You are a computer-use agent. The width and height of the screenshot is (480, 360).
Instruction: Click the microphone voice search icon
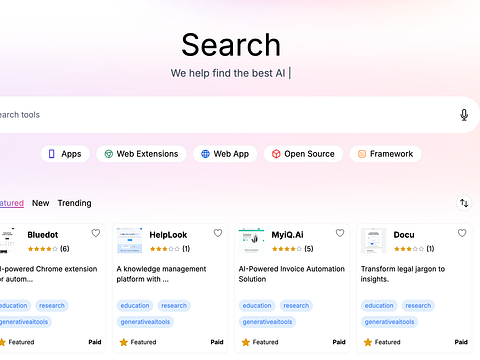(x=464, y=115)
